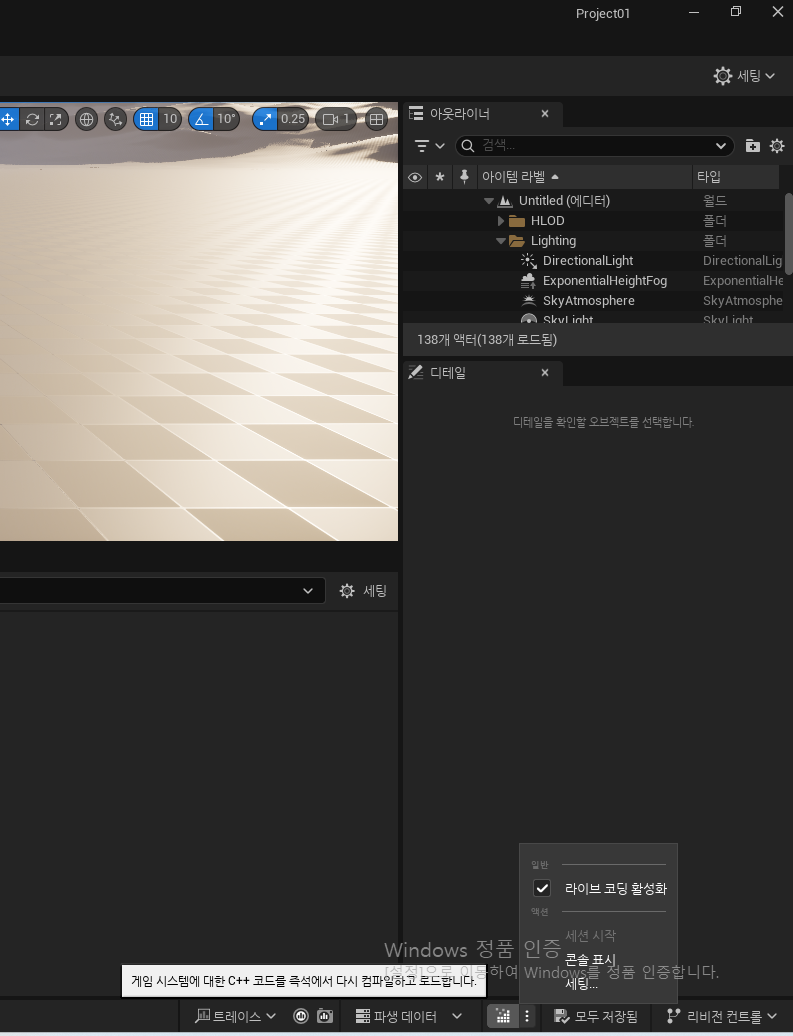Open viewport layout options icon
Viewport: 793px width, 1036px height.
(376, 120)
